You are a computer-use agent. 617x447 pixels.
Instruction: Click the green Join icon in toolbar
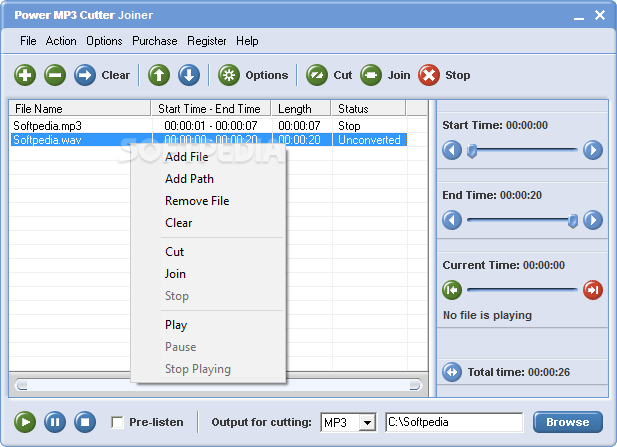(371, 75)
